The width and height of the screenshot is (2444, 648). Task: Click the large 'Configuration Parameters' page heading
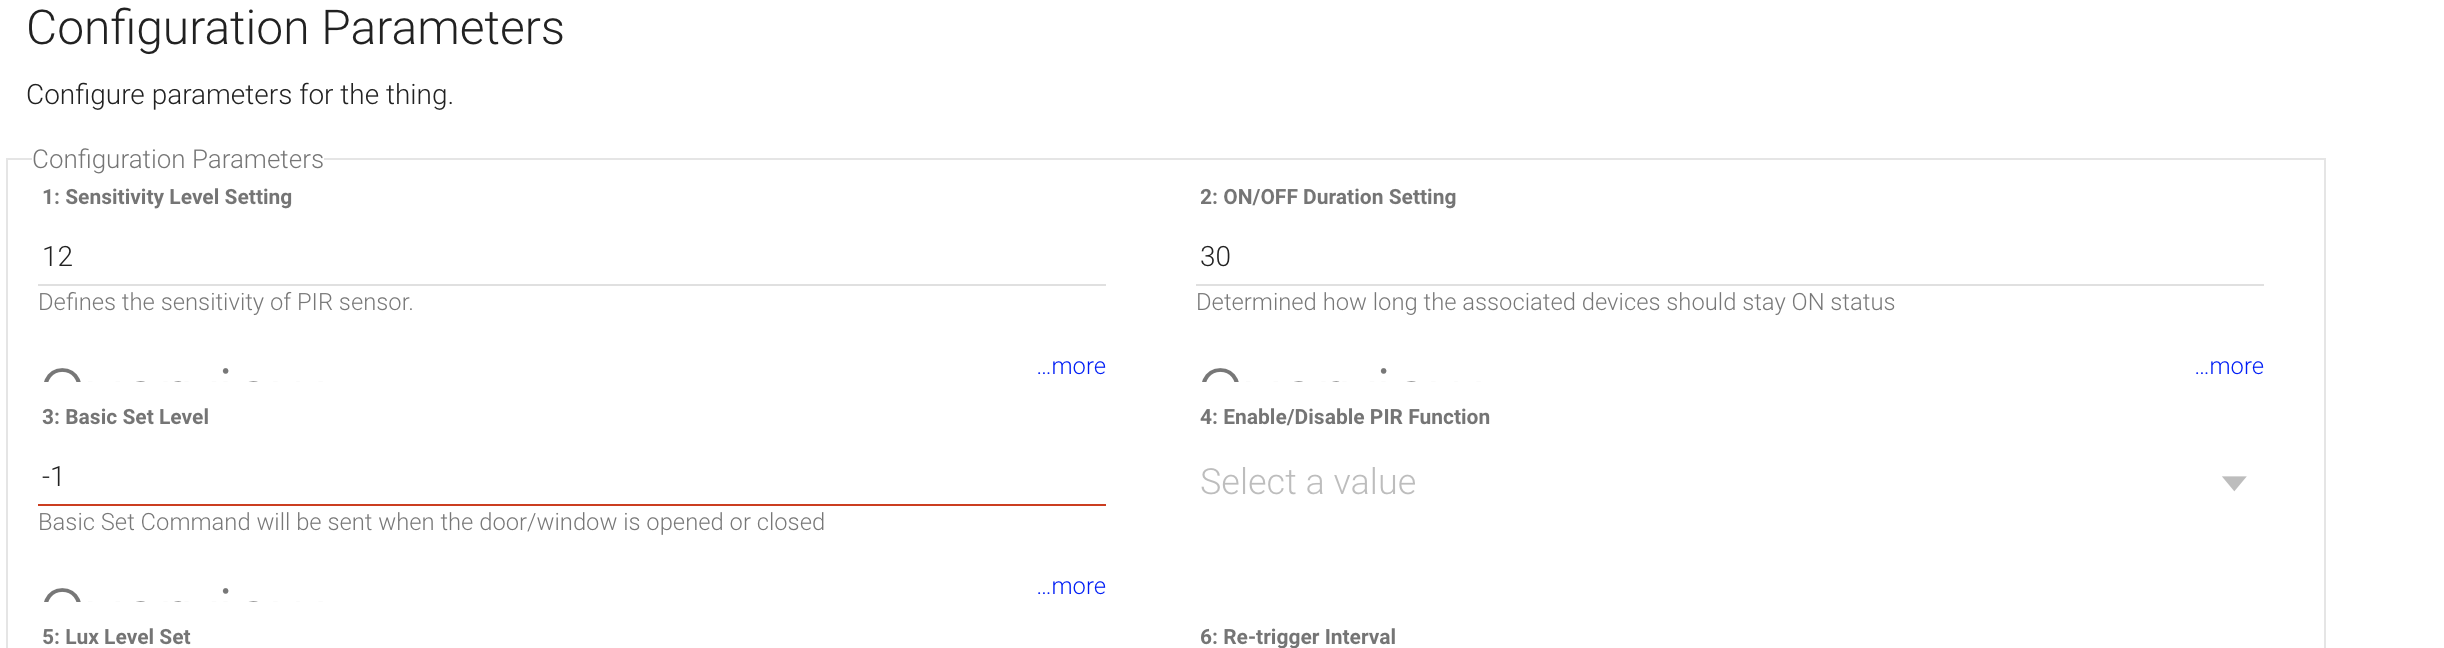(295, 28)
